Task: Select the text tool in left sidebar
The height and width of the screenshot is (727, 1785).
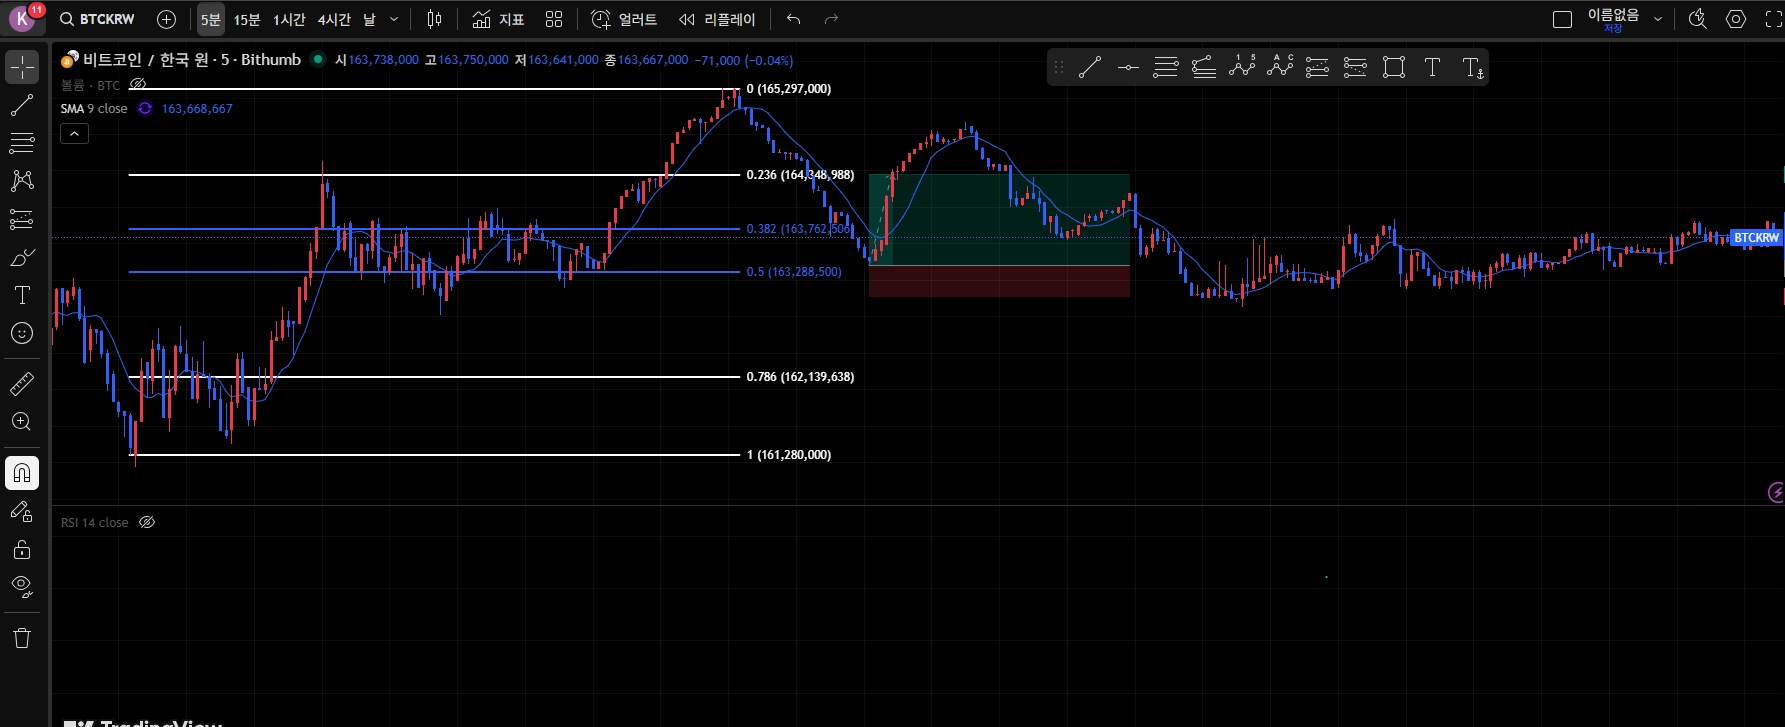Action: pos(22,295)
